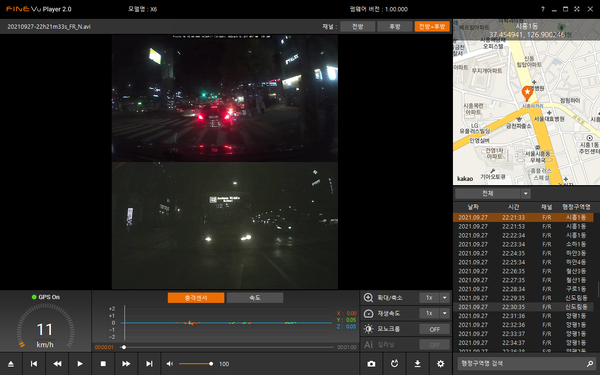Open settings with the gear icon
Screen dimensions: 600x375
pos(440,364)
